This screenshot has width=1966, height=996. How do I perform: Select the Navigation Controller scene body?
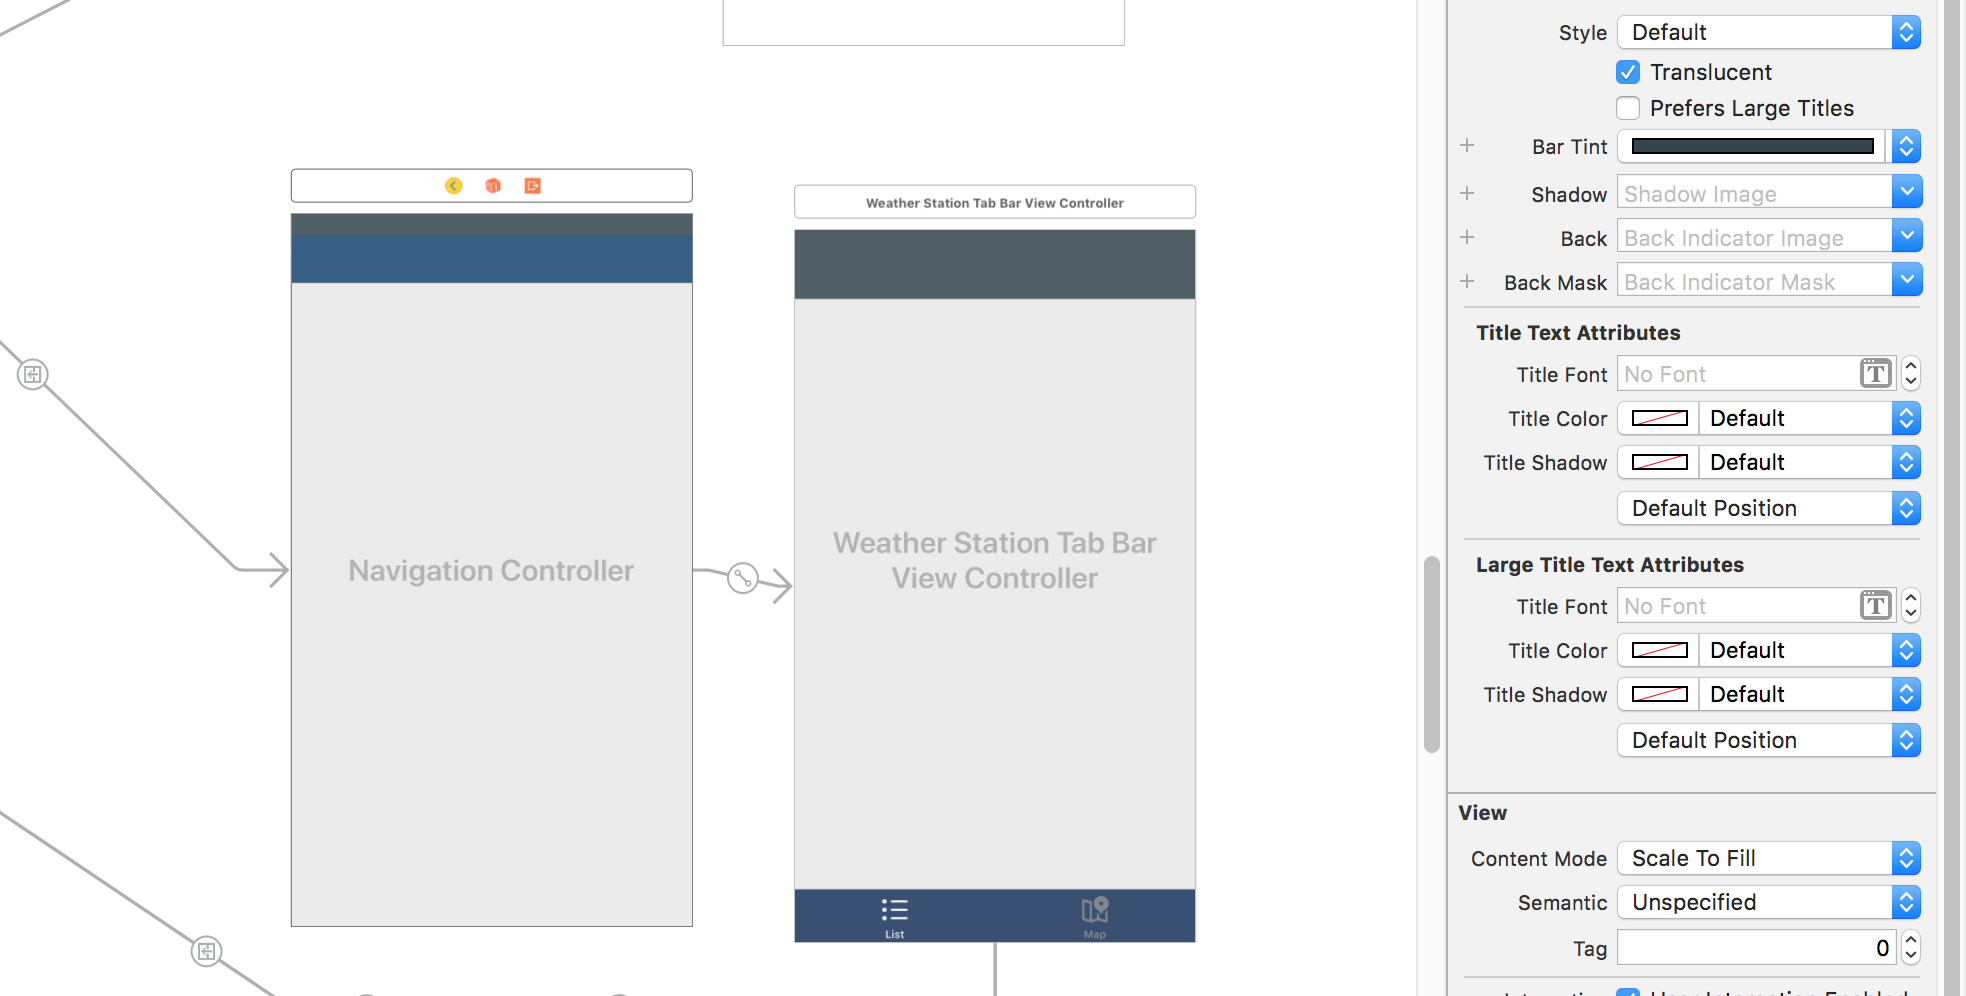point(492,604)
